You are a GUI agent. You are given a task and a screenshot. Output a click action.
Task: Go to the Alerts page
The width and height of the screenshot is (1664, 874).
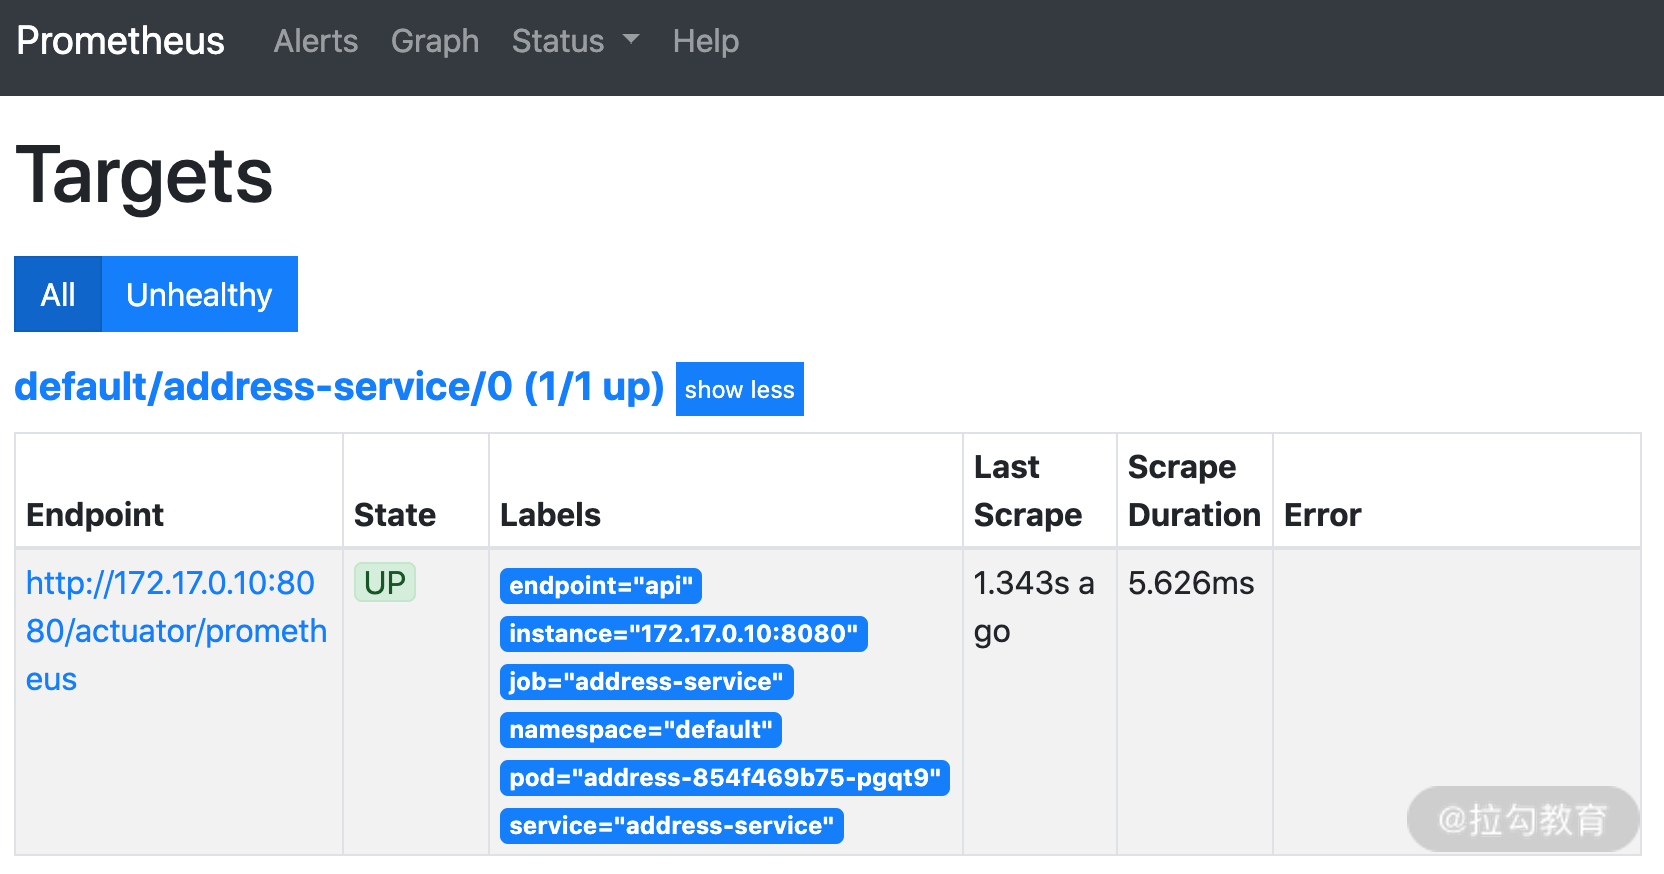pos(316,41)
